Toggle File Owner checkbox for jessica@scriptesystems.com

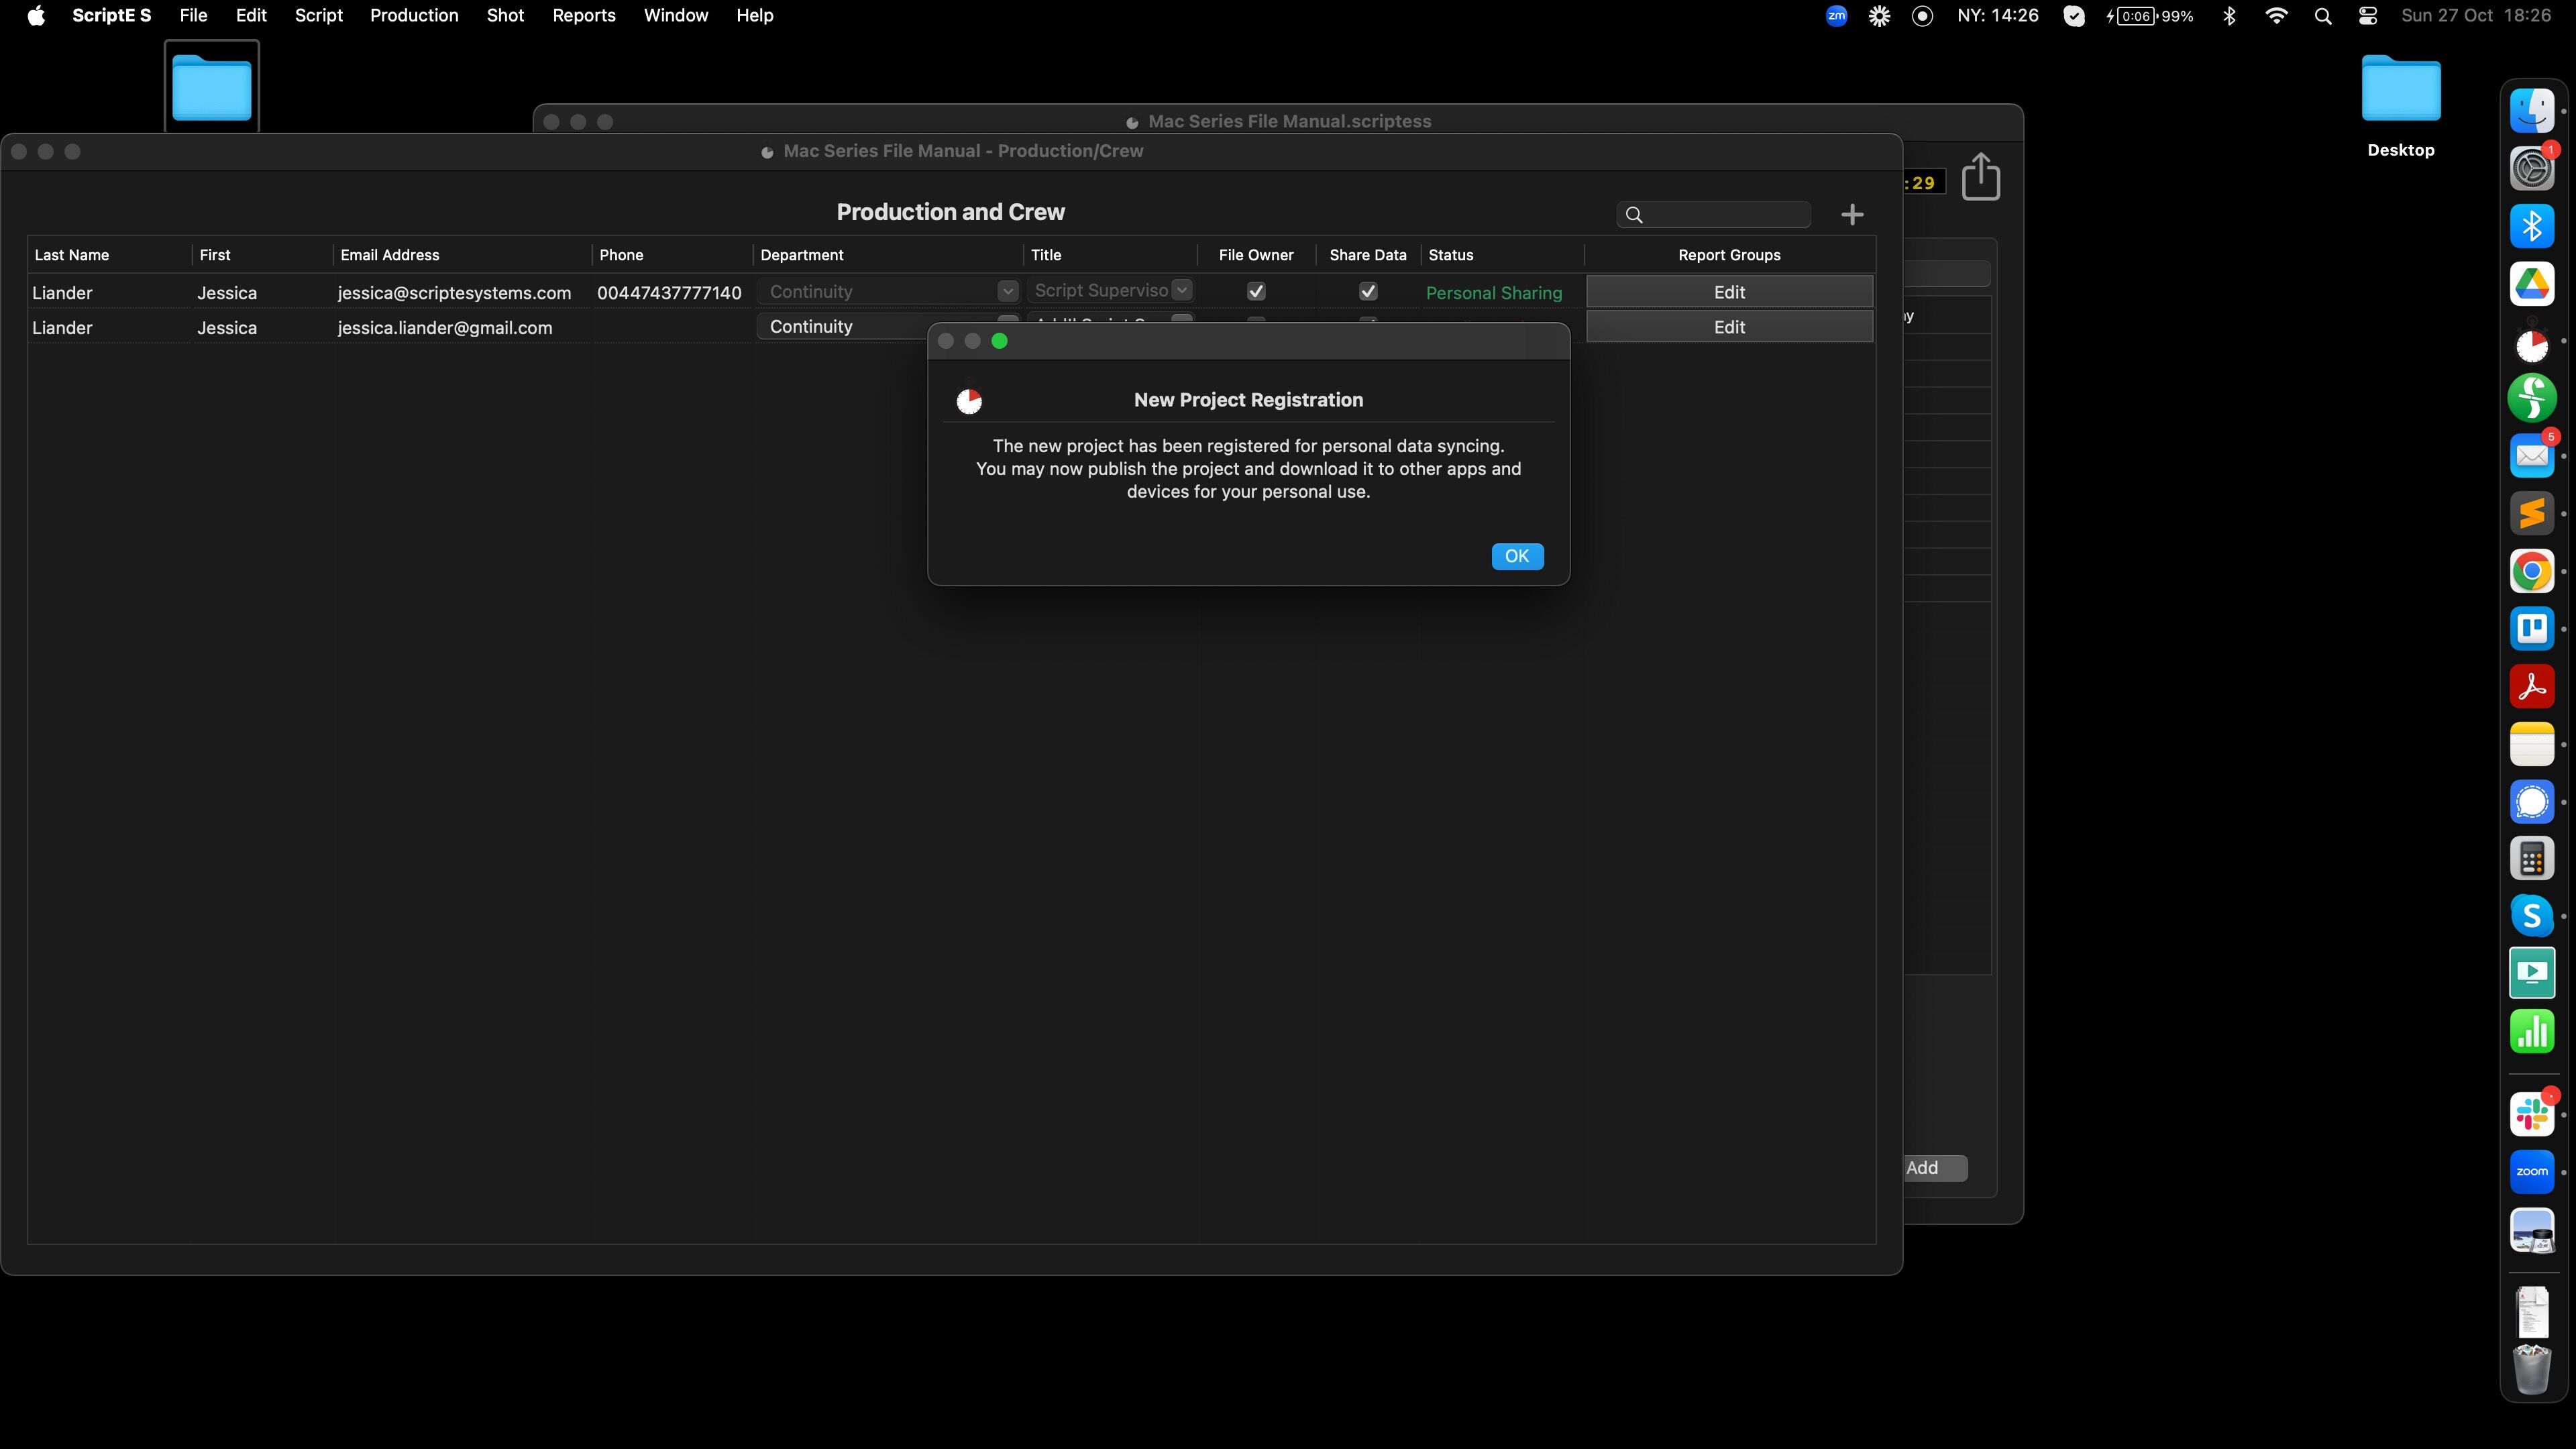point(1256,292)
